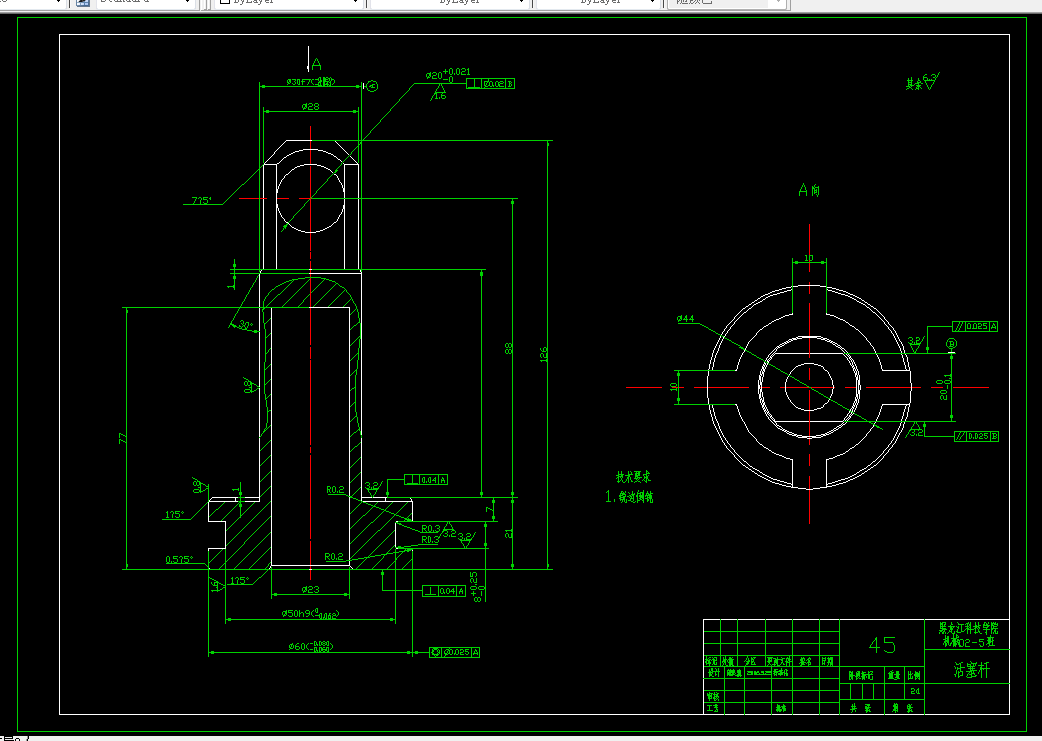Viewport: 1042px width, 741px height.
Task: Select the parallelism frame 0.025 B
Action: [976, 437]
